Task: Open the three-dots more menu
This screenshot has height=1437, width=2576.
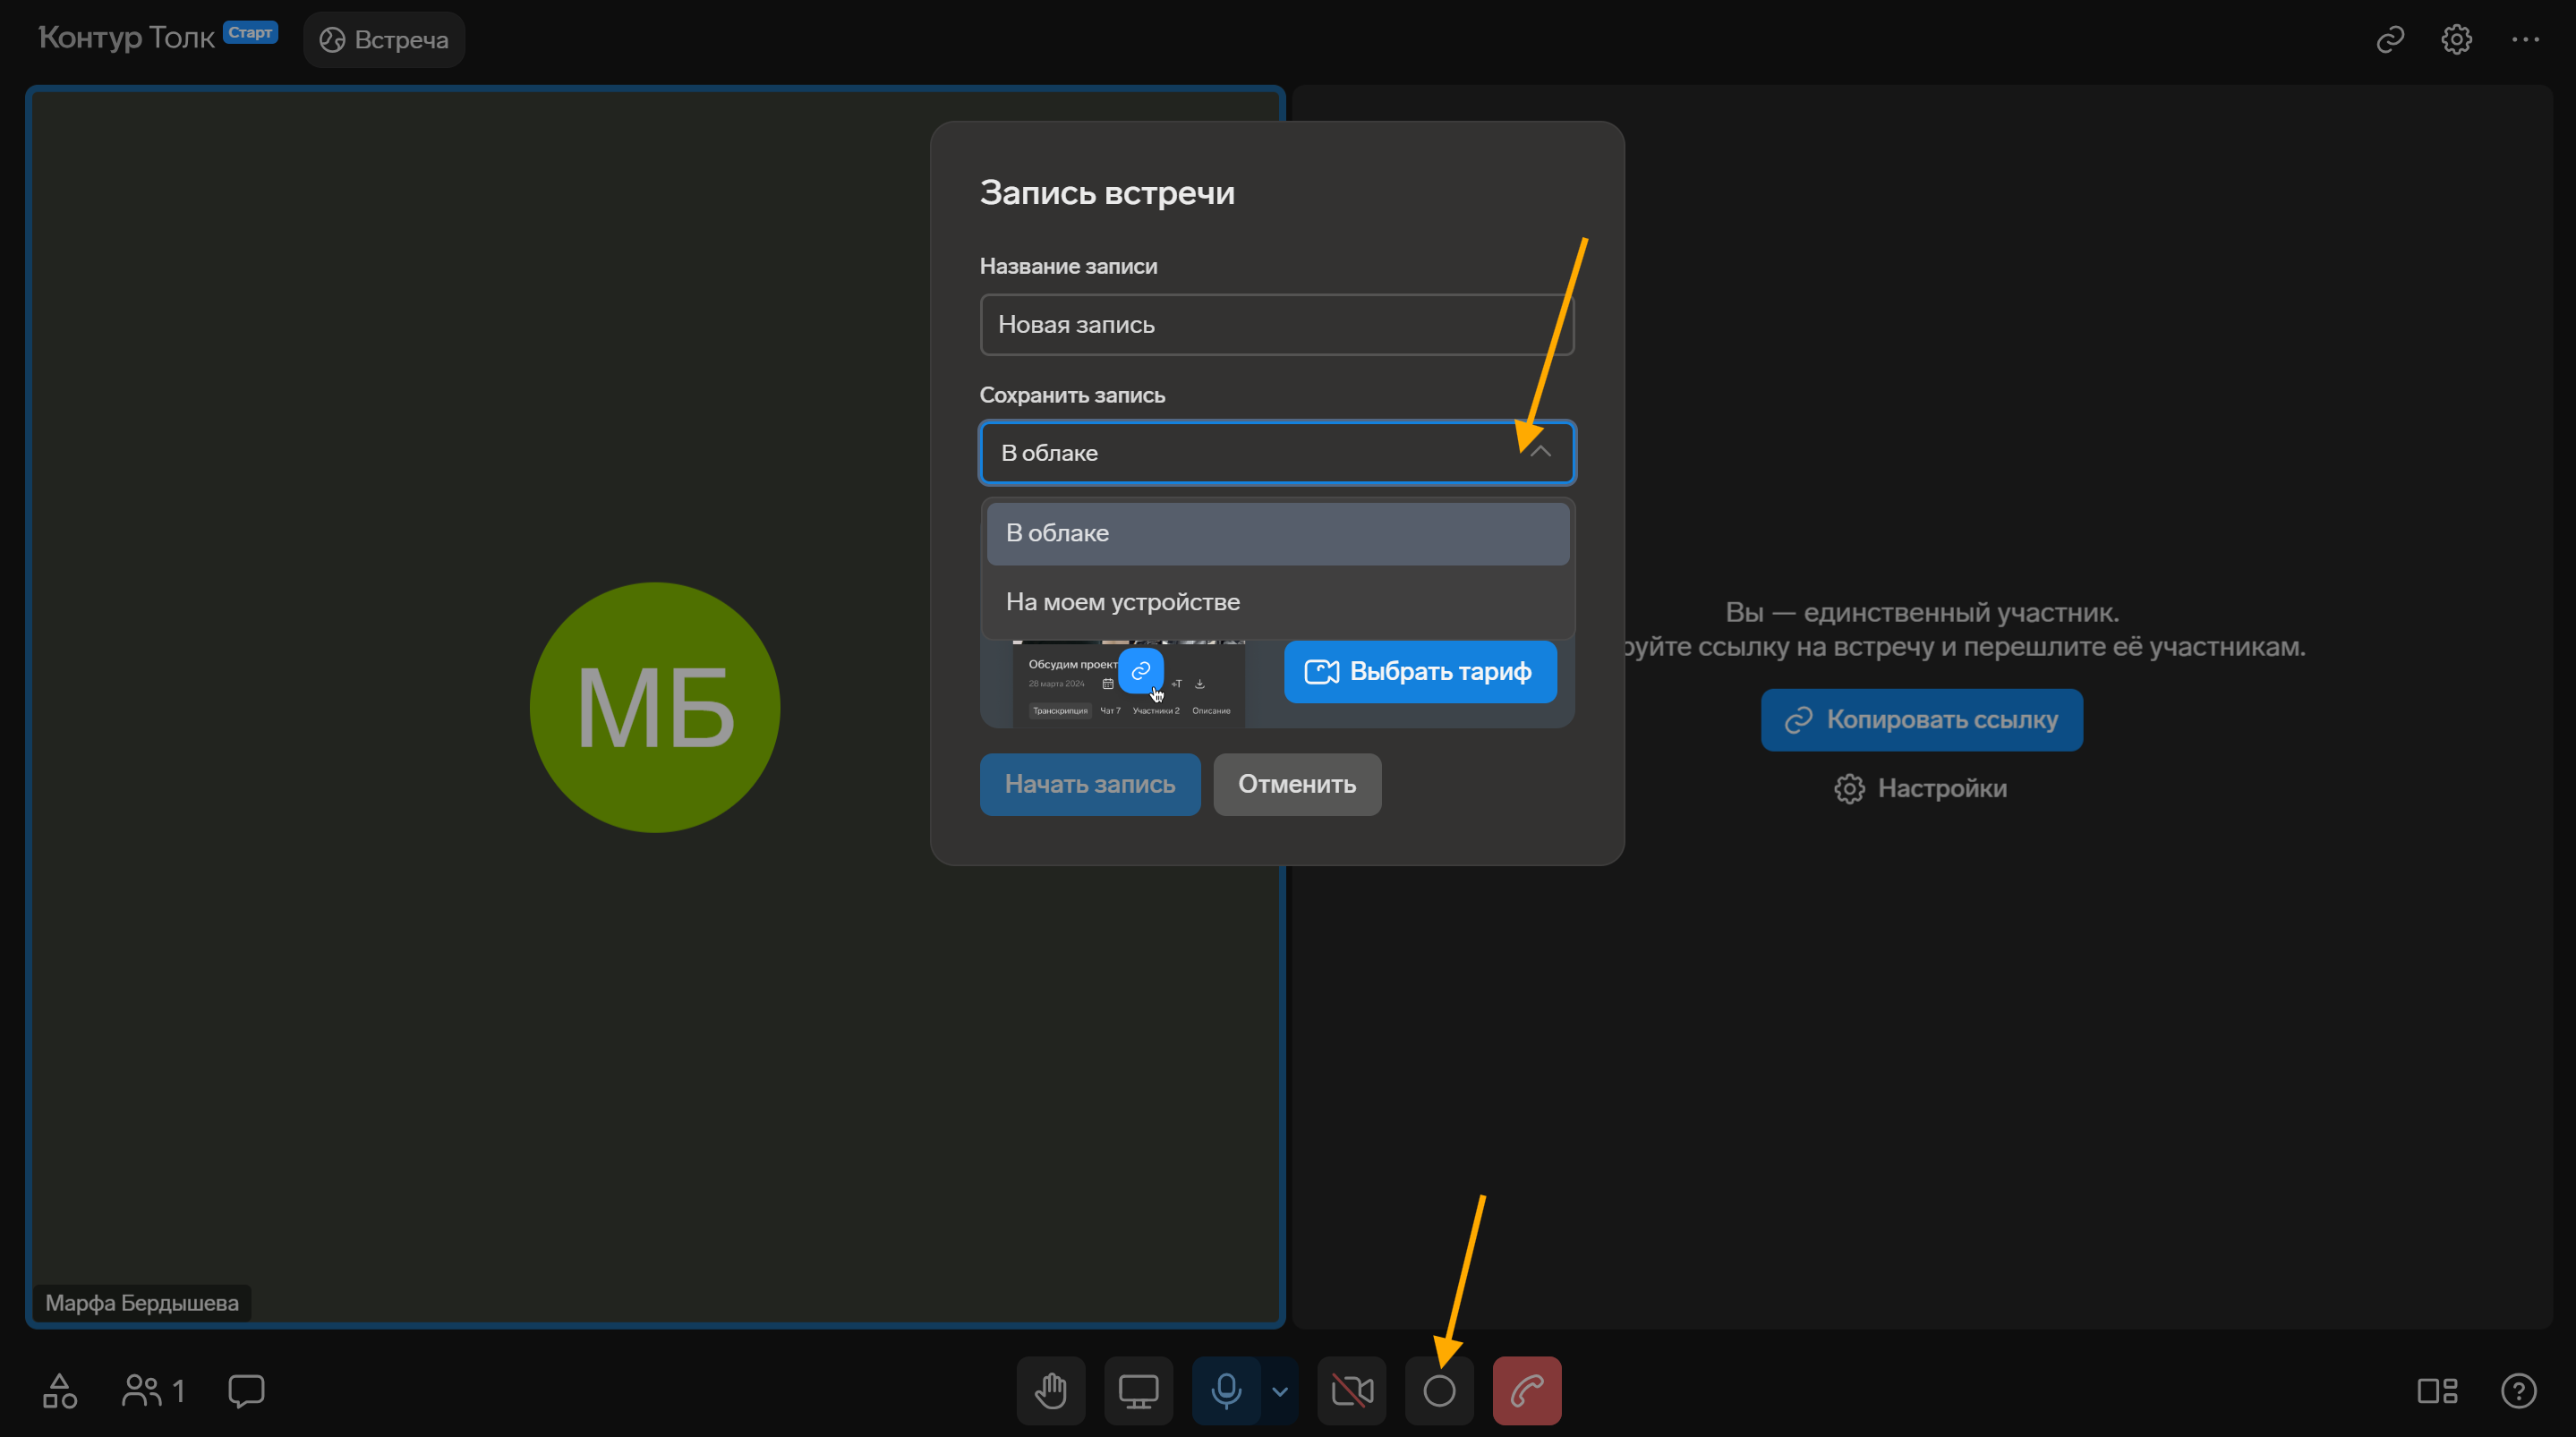Action: click(x=2525, y=40)
